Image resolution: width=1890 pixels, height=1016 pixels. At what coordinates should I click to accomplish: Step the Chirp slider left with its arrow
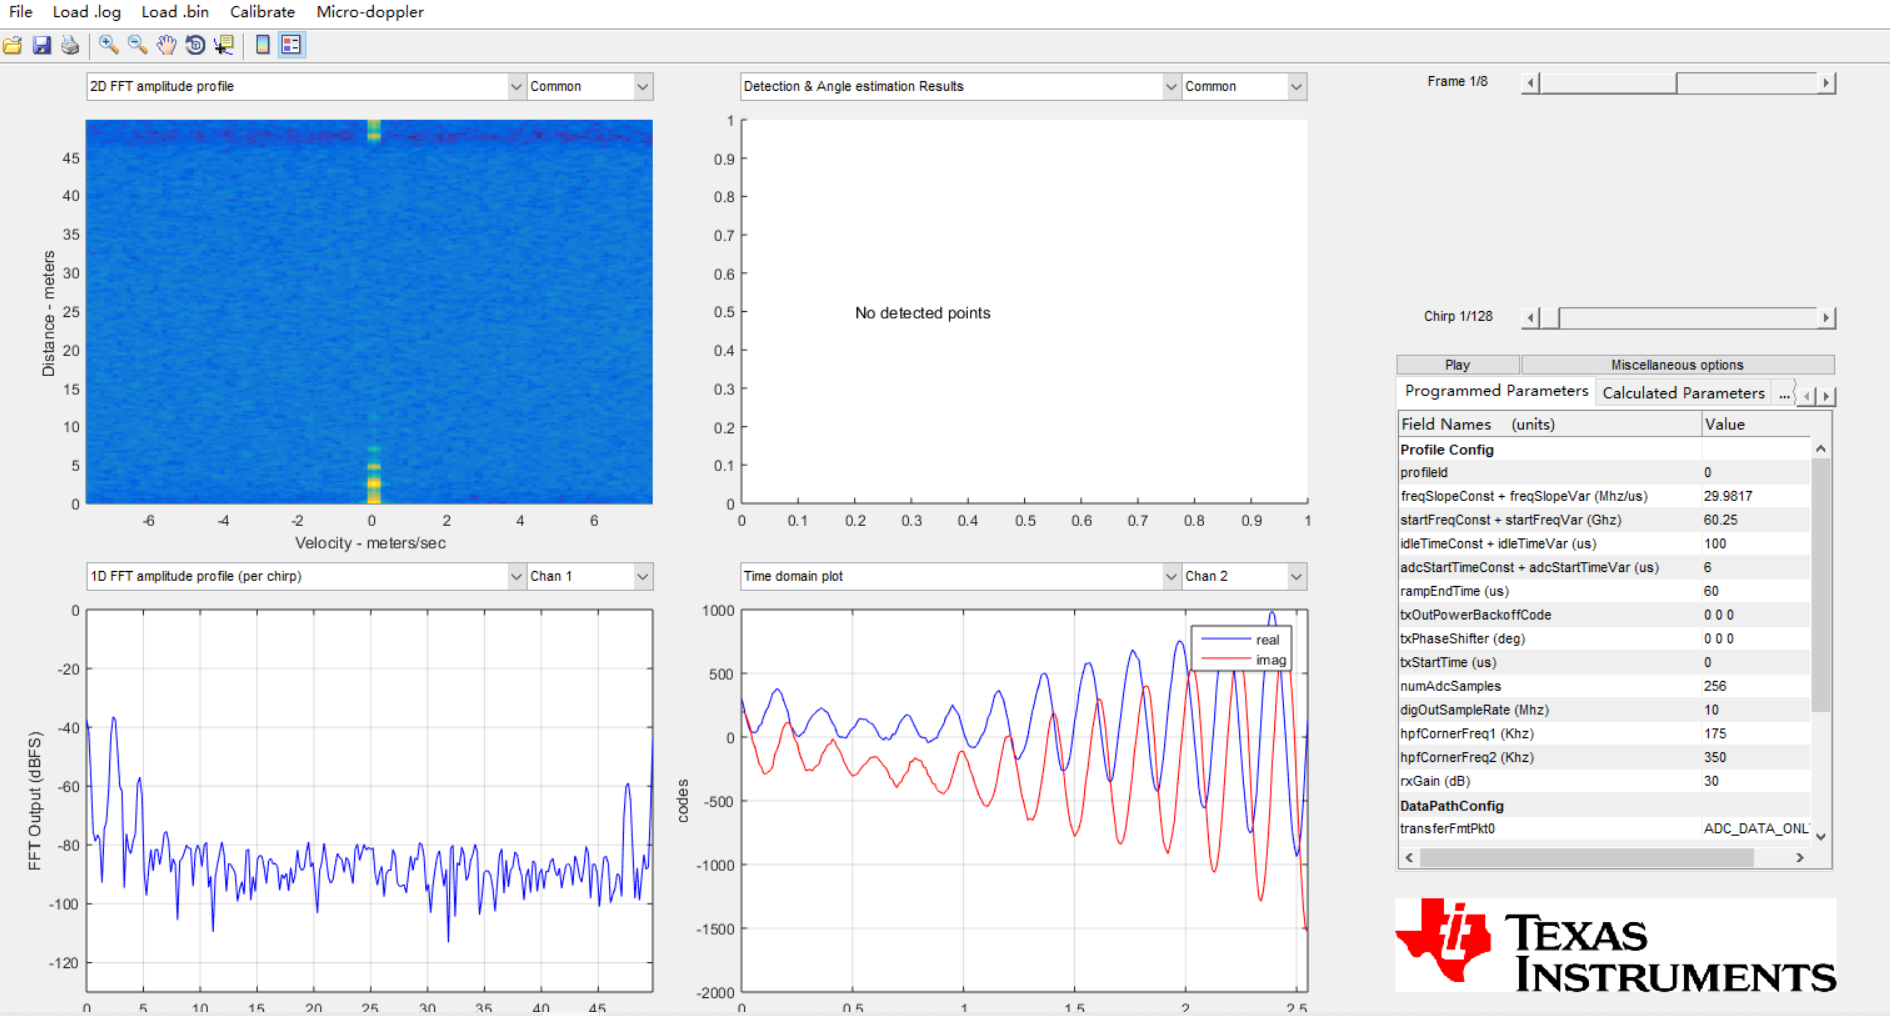1530,318
